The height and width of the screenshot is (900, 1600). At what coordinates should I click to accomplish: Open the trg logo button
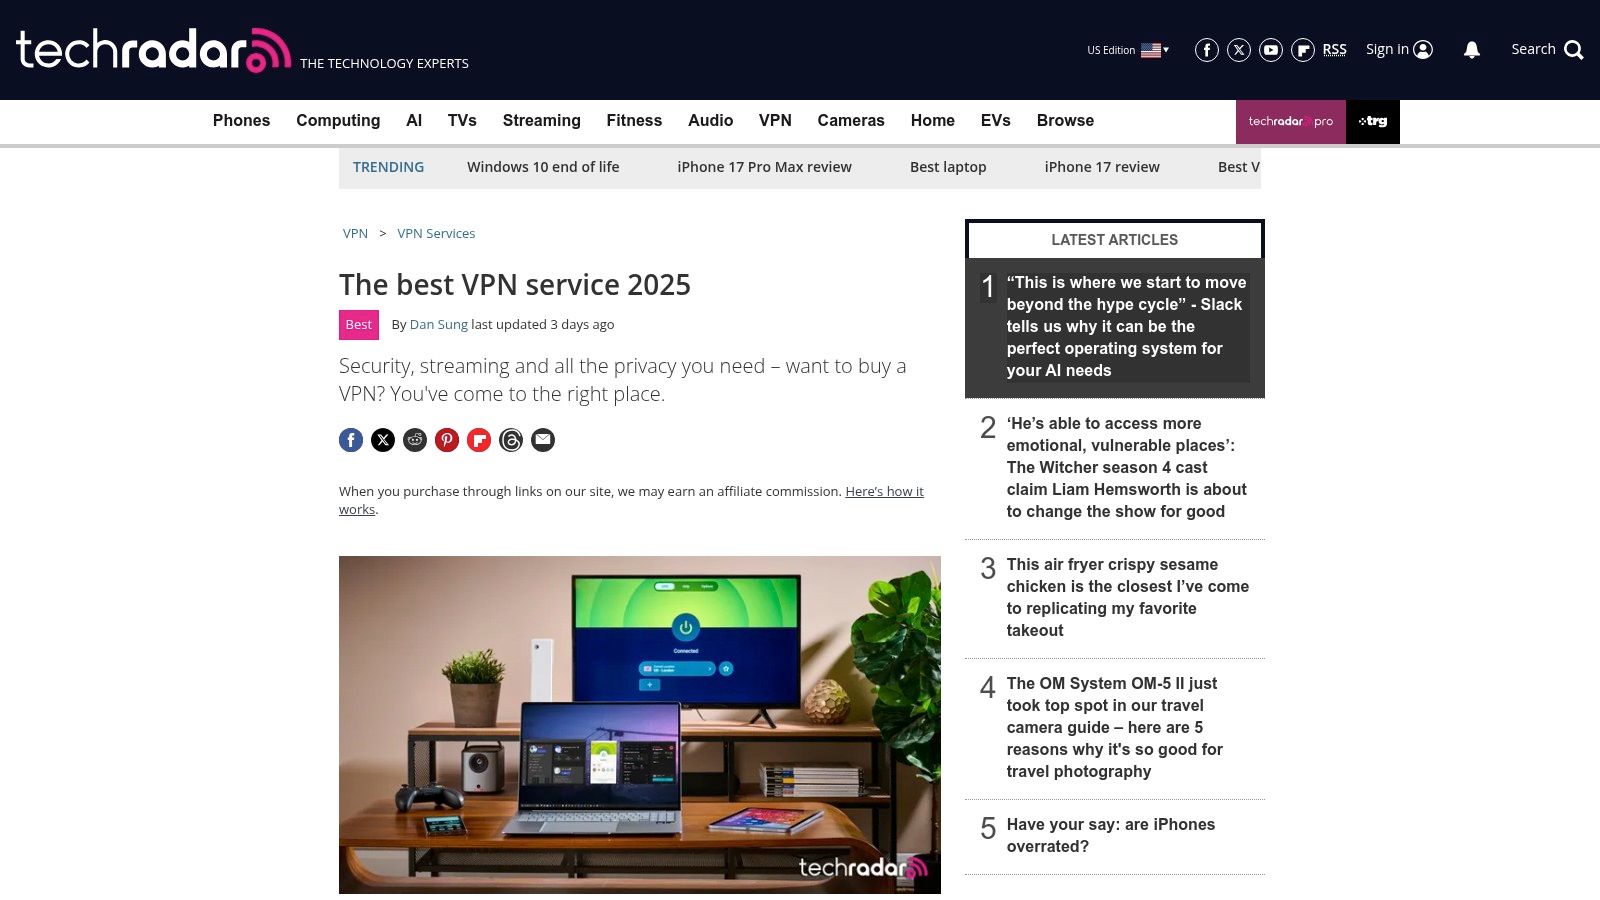[1373, 122]
